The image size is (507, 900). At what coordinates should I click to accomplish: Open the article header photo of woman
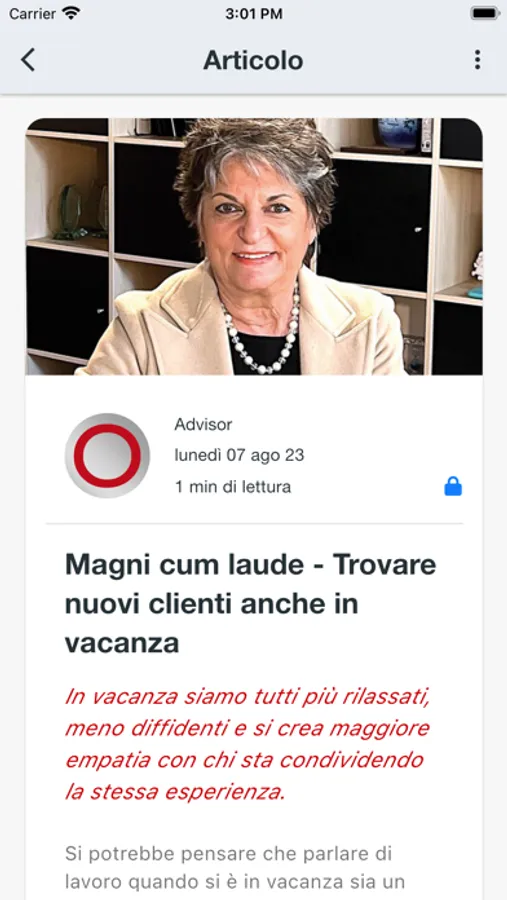(x=254, y=247)
